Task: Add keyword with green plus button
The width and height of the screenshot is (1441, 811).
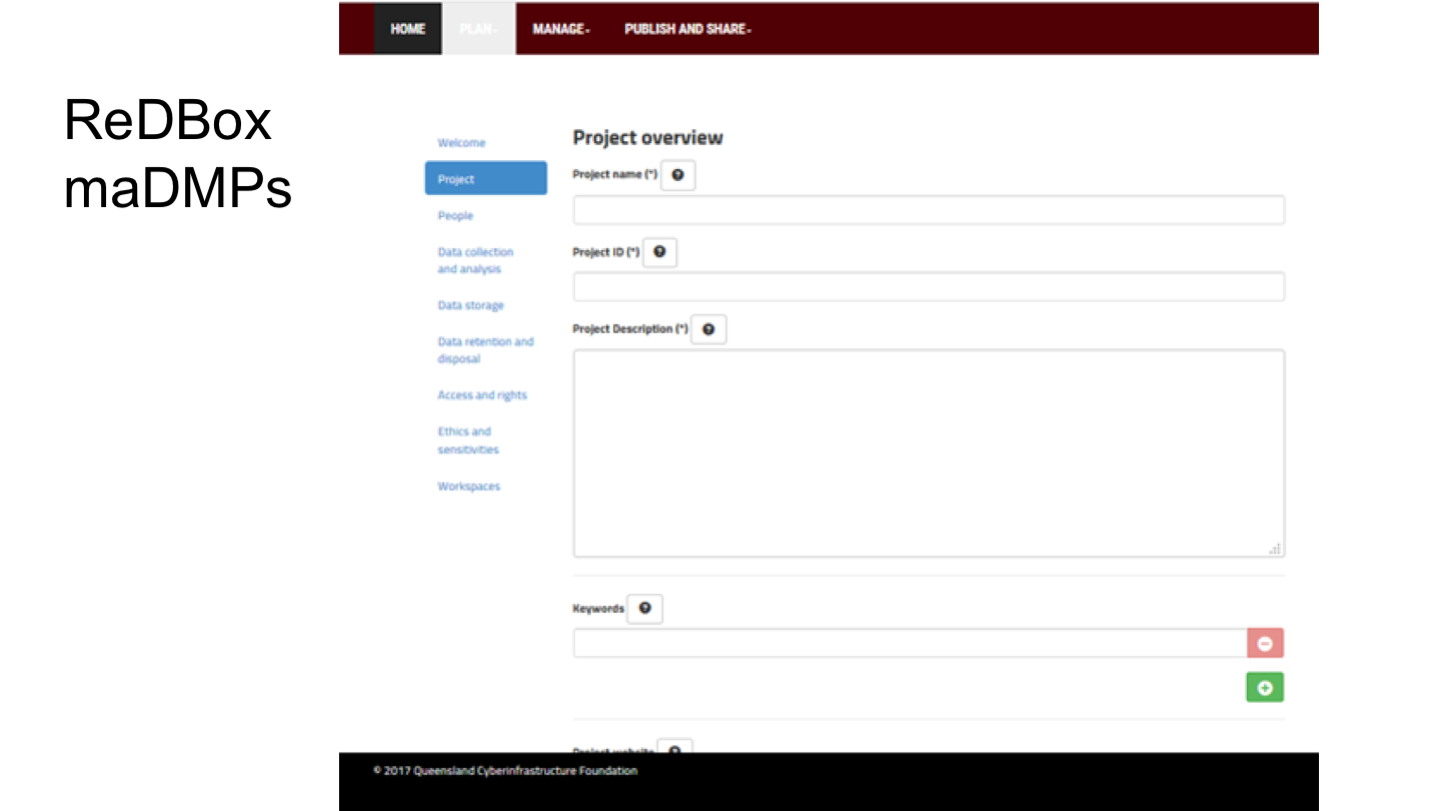Action: click(x=1265, y=688)
